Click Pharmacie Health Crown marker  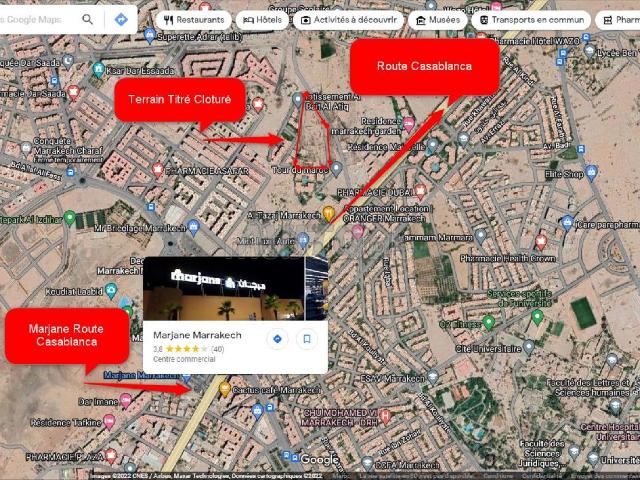click(x=541, y=242)
